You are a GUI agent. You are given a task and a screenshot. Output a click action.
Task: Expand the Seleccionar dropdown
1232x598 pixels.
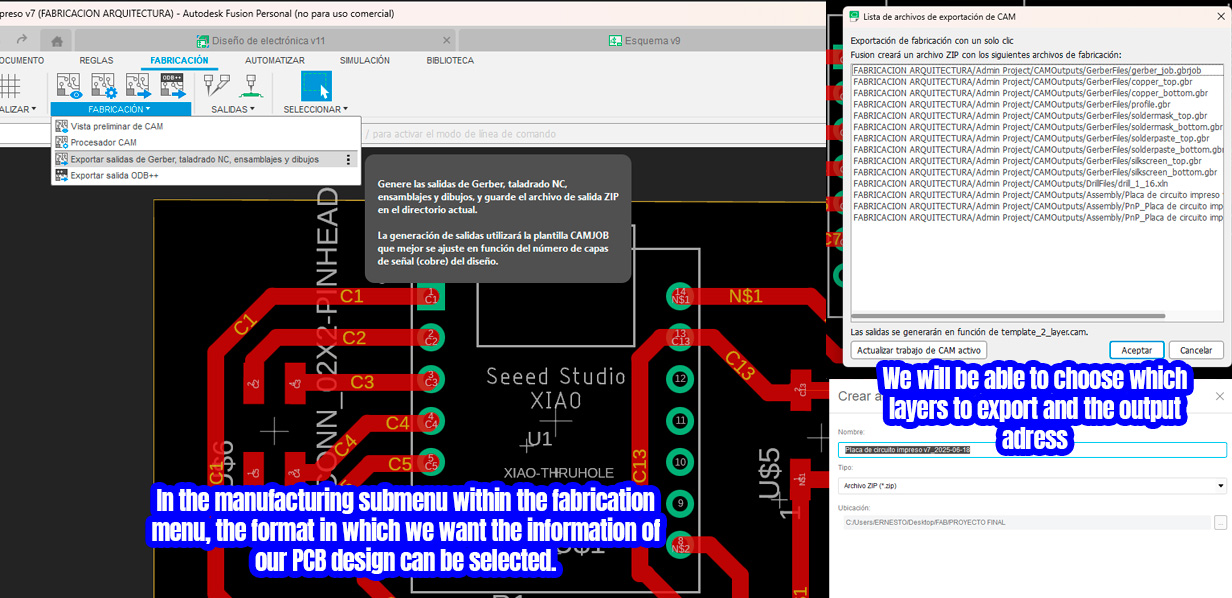[316, 109]
